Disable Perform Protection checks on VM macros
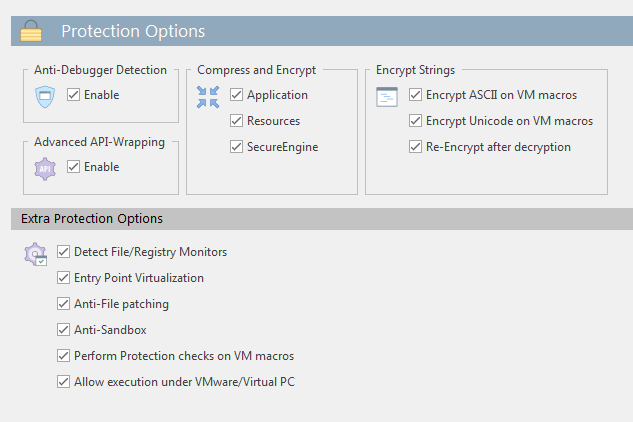Screen dimensions: 633x422 coord(63,356)
